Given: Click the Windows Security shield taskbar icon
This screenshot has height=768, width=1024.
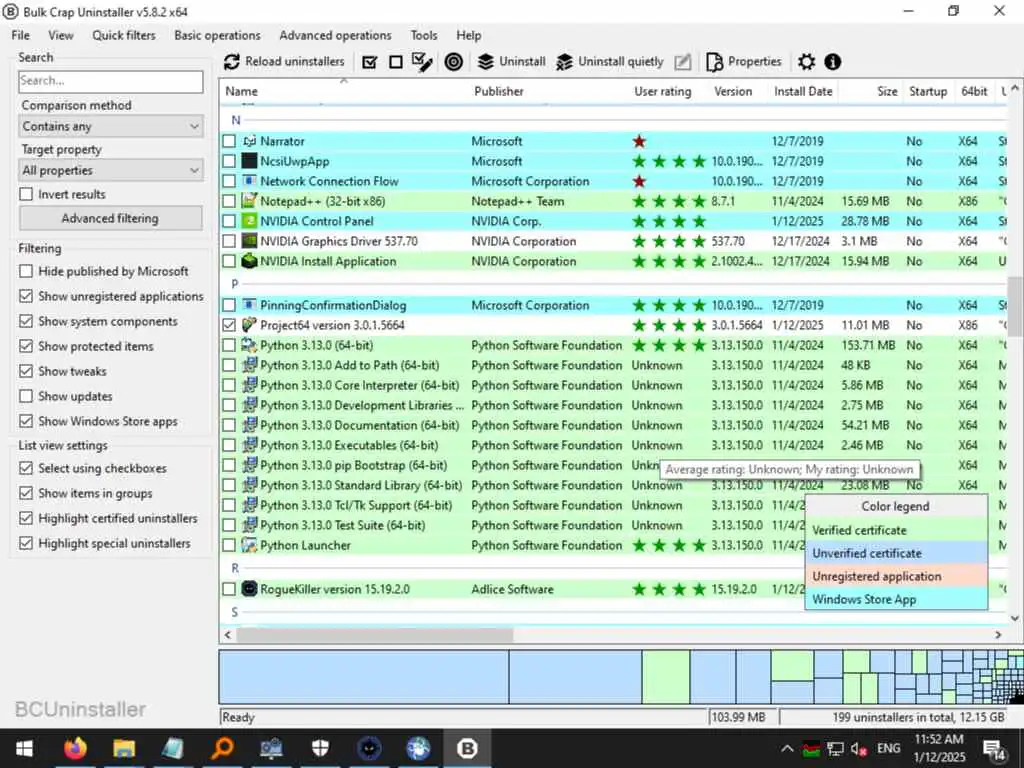Looking at the screenshot, I should 320,748.
